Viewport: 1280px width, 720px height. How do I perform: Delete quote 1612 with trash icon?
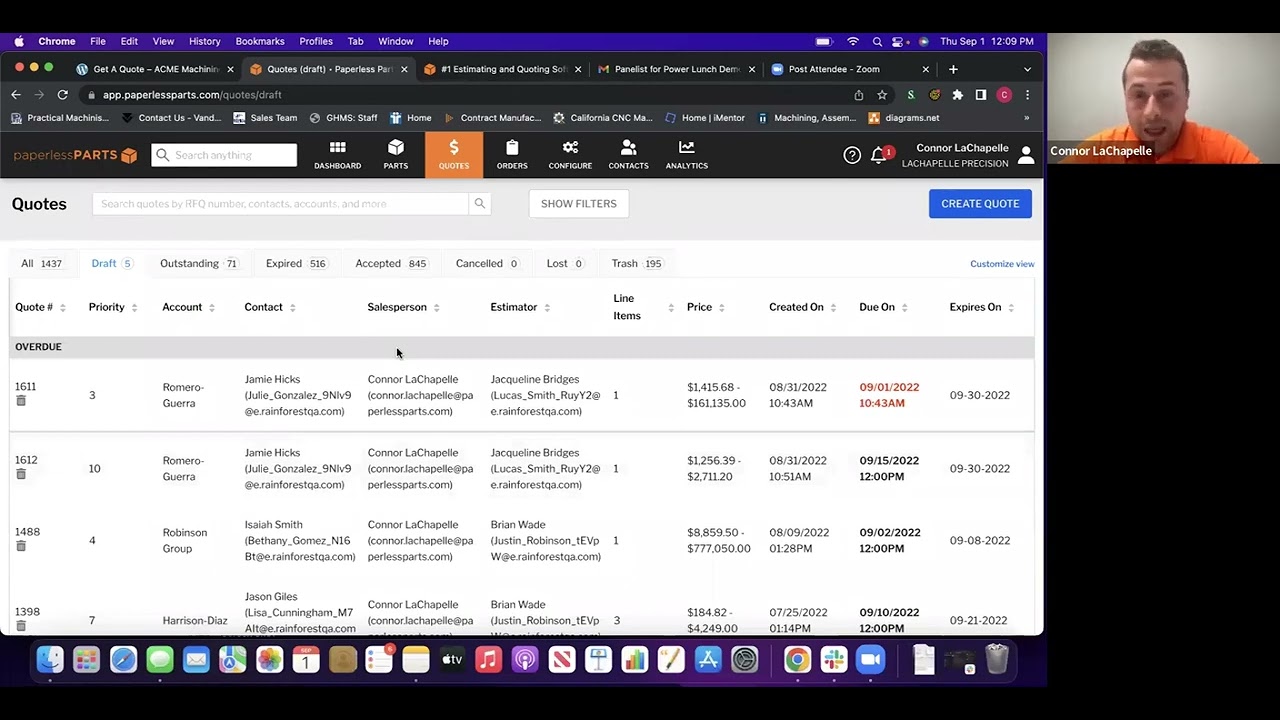coord(20,474)
